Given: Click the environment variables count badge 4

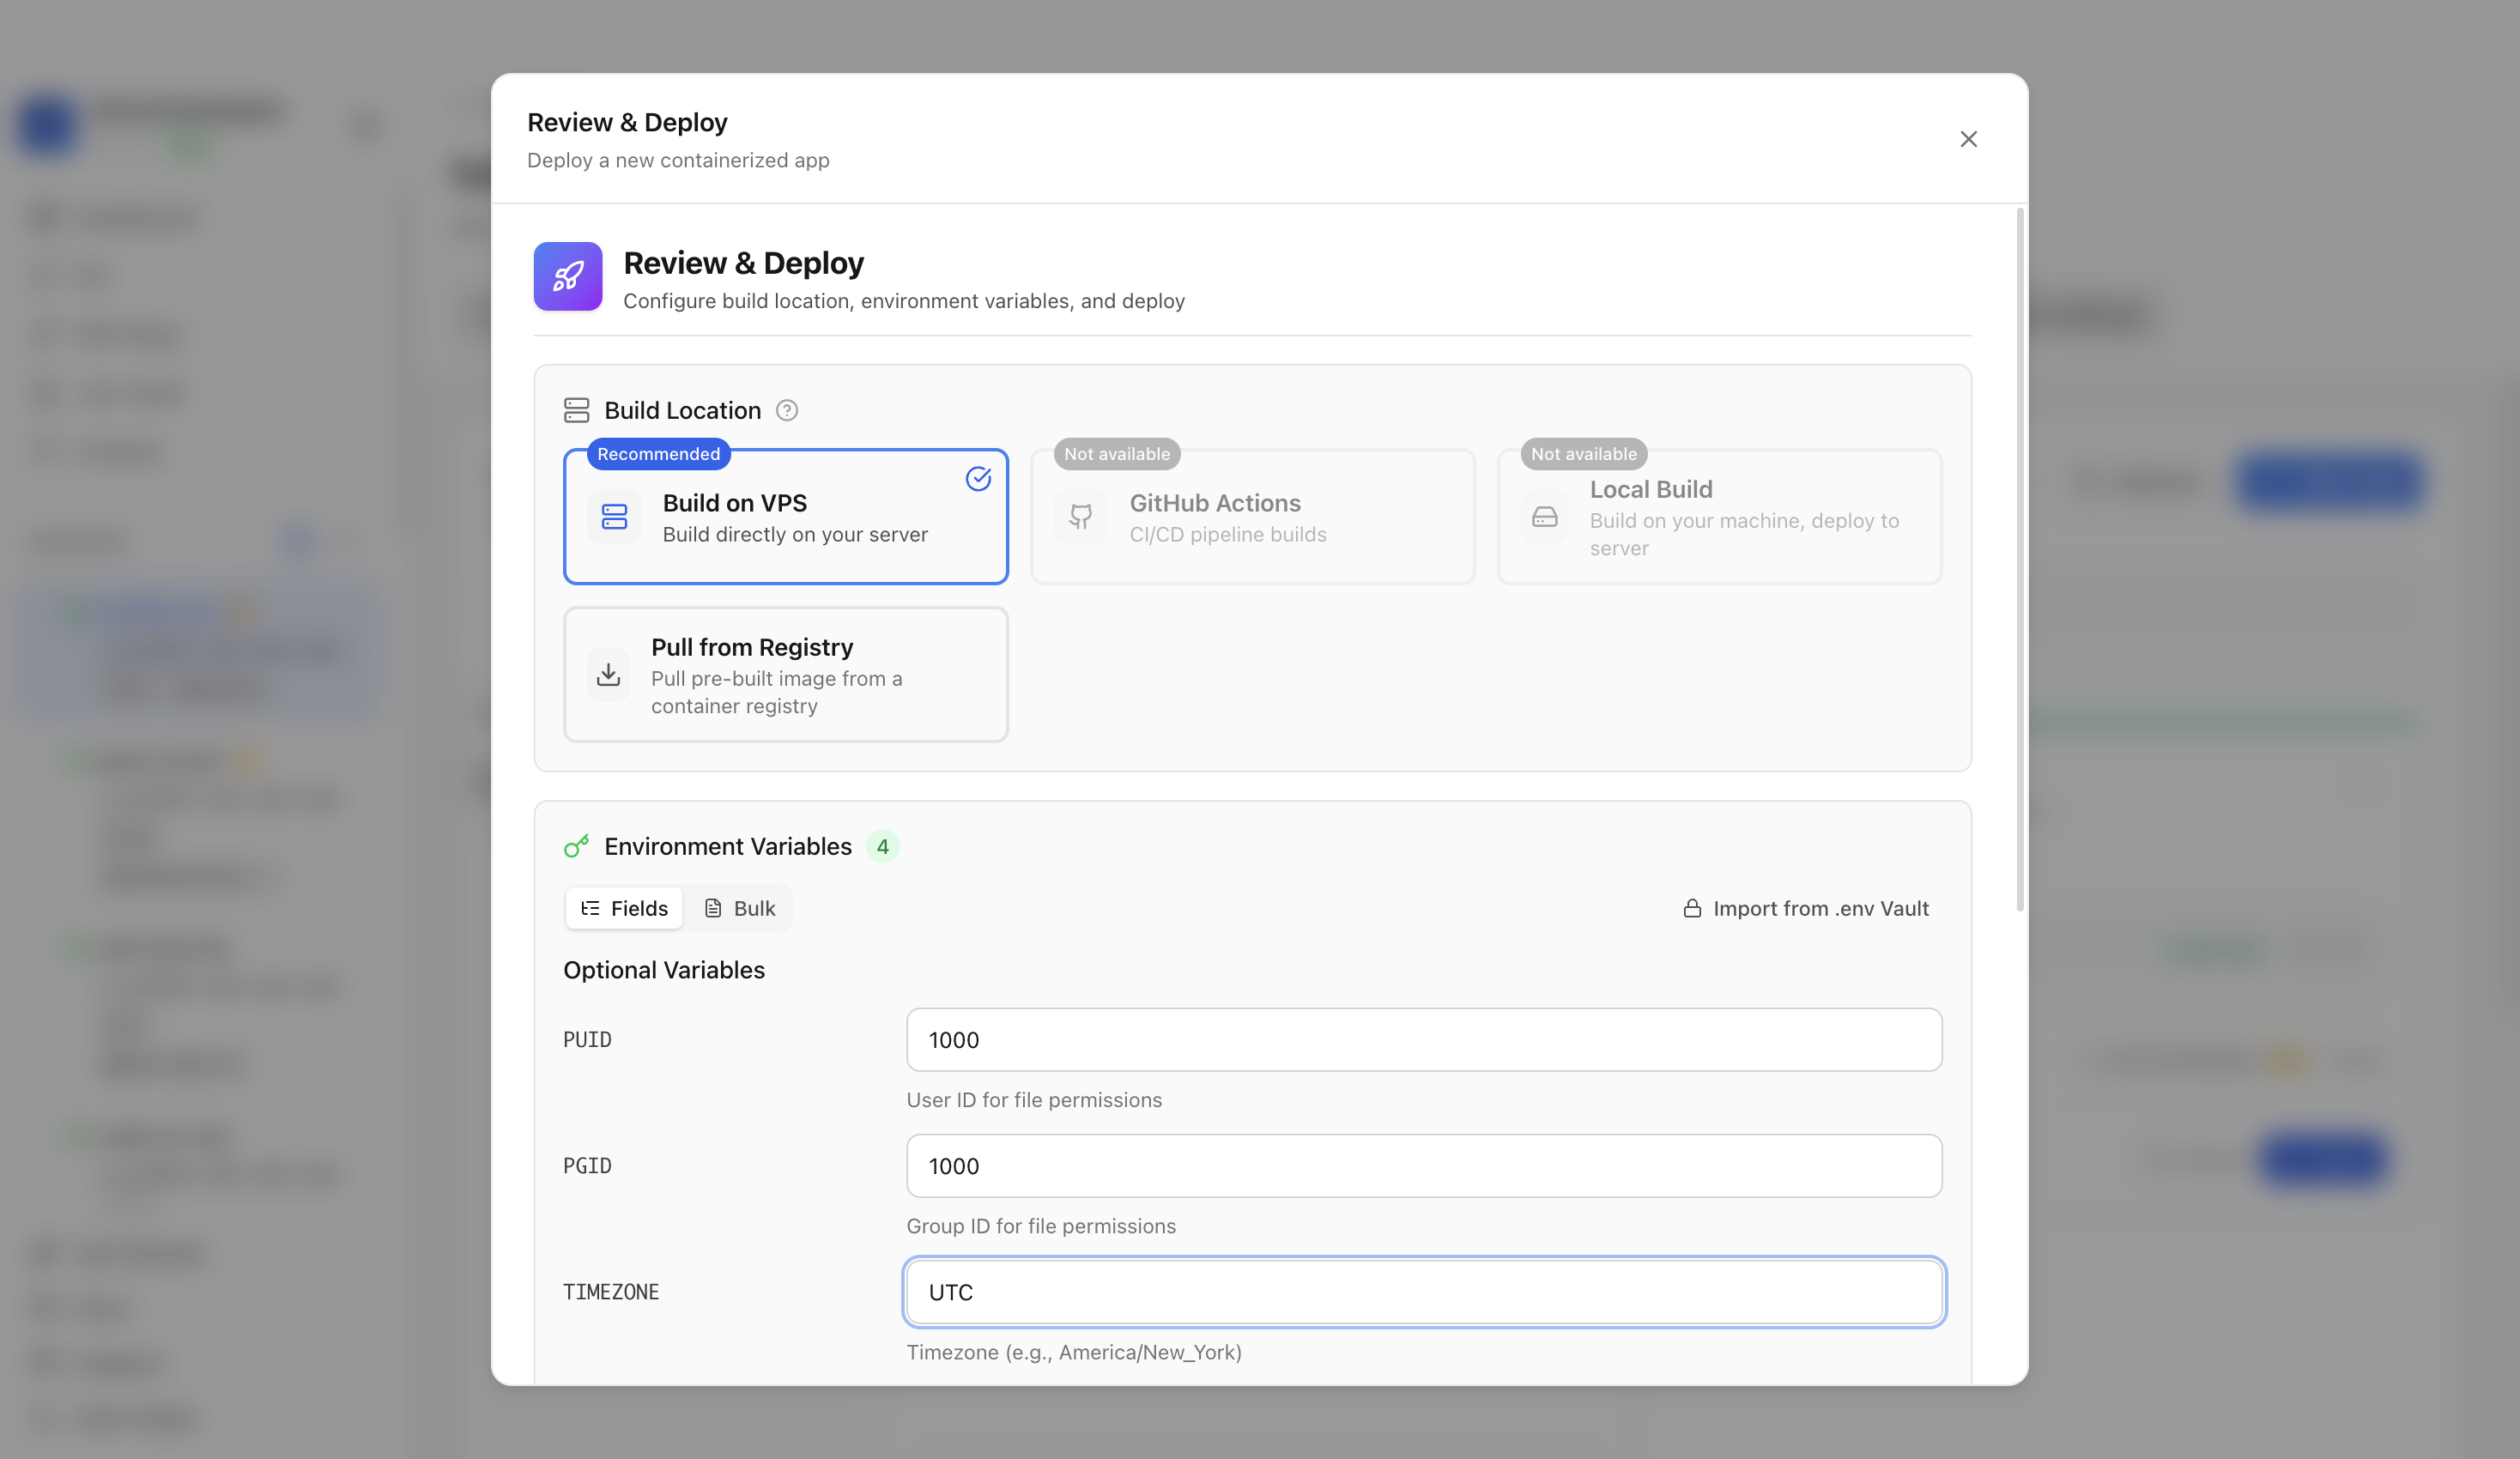Looking at the screenshot, I should 882,847.
